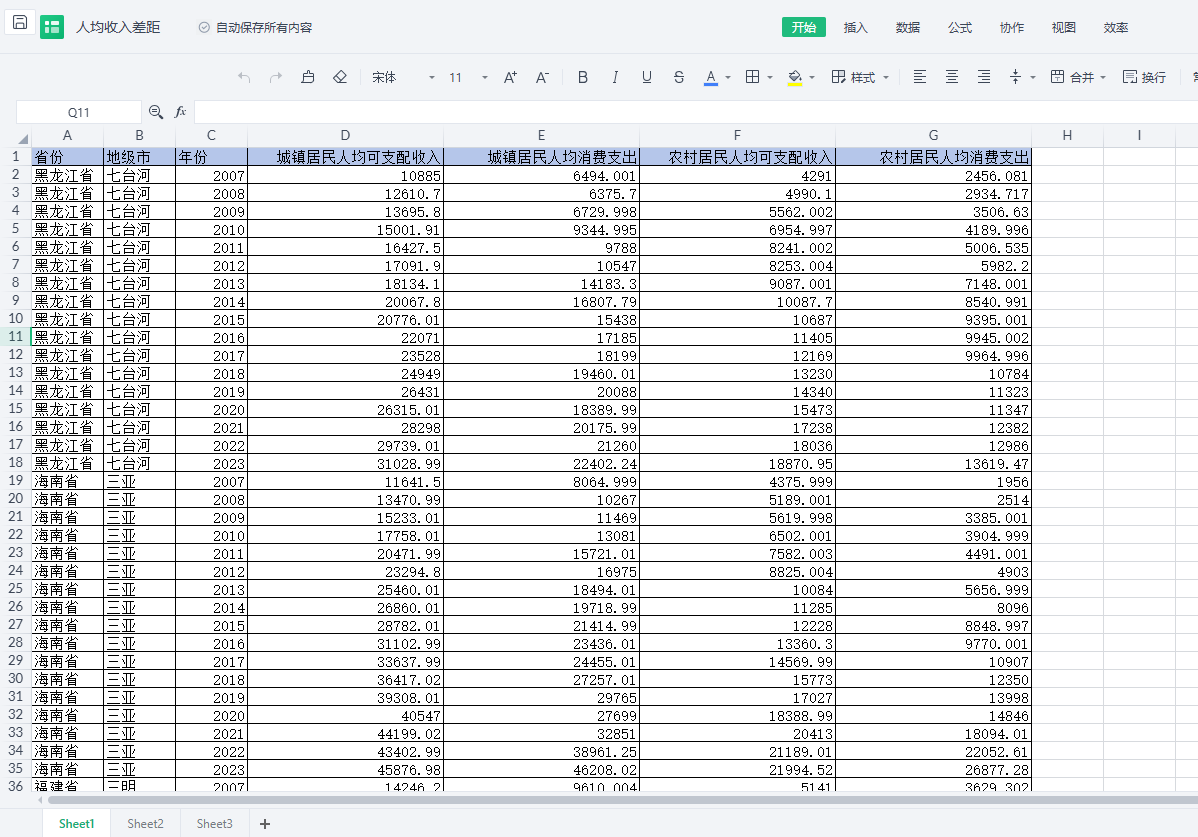Viewport: 1198px width, 837px height.
Task: Add a new sheet with plus icon
Action: (x=265, y=823)
